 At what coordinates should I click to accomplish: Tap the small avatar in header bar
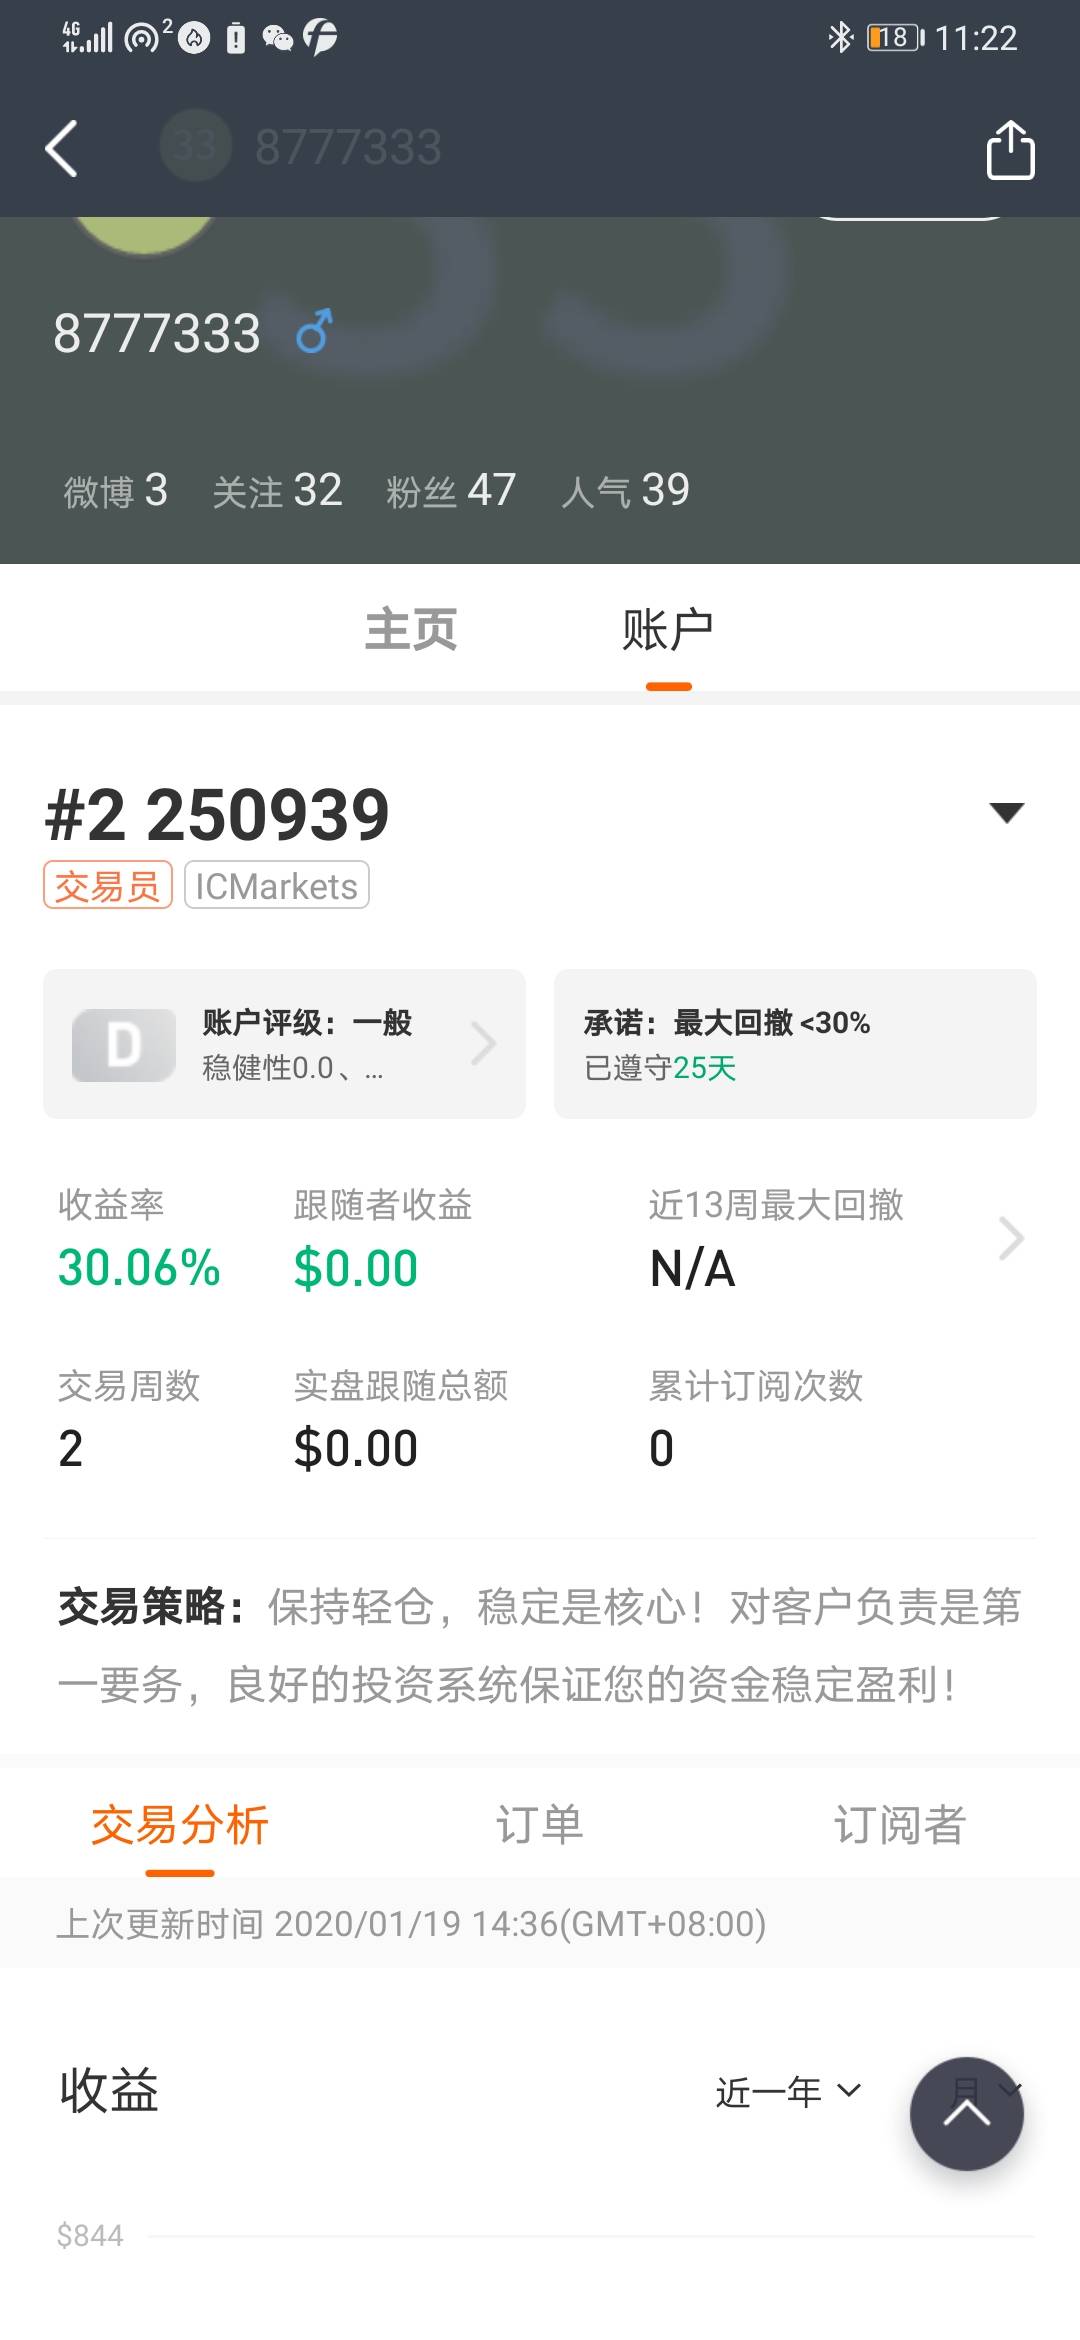pyautogui.click(x=195, y=146)
